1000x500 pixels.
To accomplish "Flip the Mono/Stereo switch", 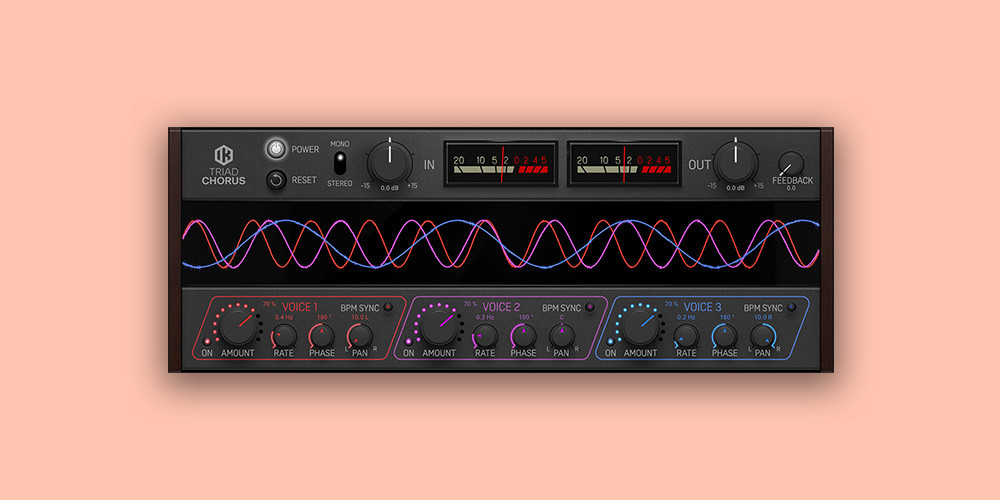I will click(x=339, y=163).
